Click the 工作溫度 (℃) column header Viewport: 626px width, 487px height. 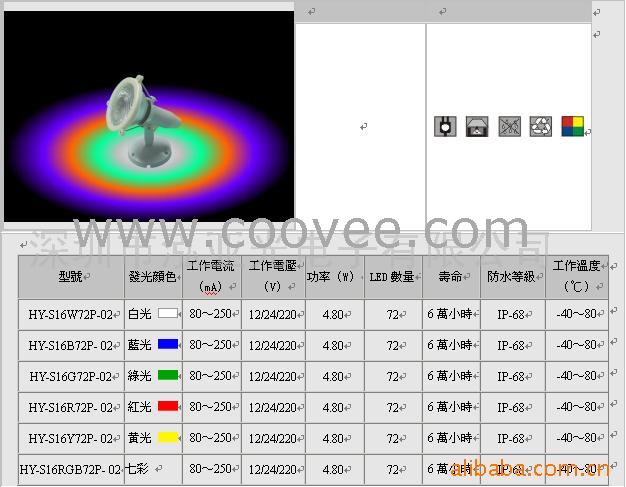[x=577, y=277]
